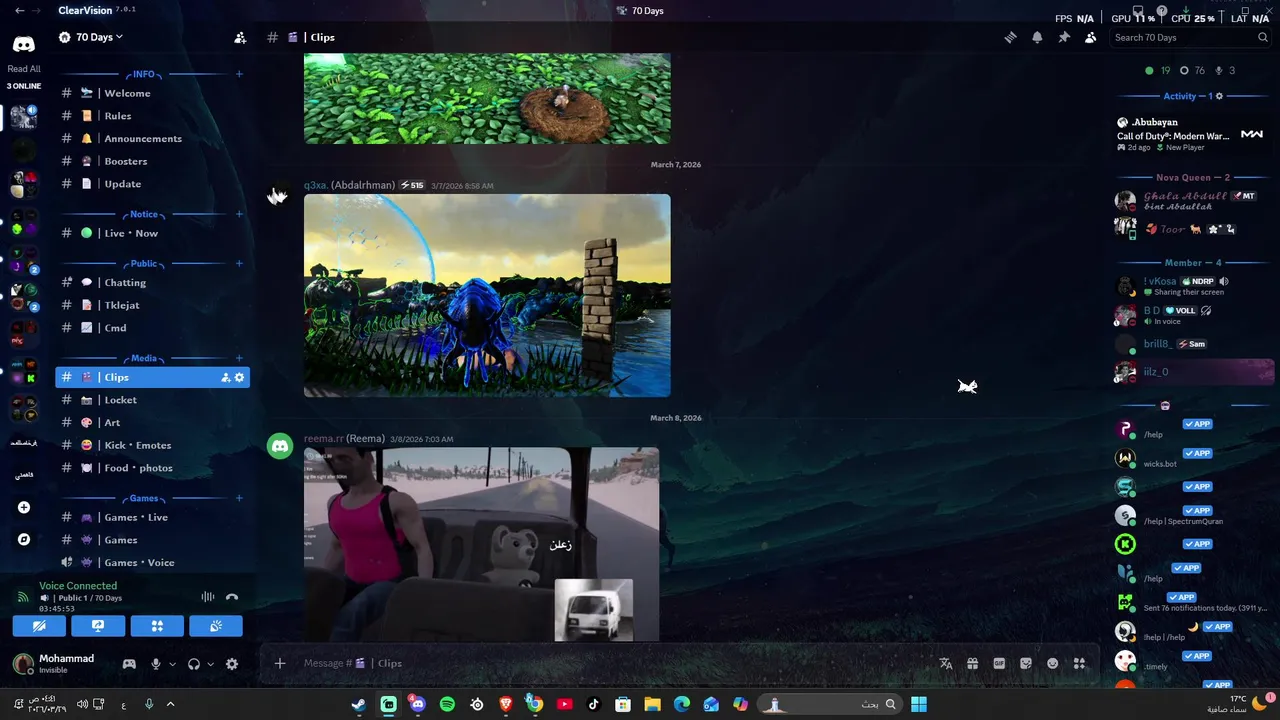Open the output device options arrow
Image resolution: width=1280 pixels, height=720 pixels.
(x=210, y=664)
